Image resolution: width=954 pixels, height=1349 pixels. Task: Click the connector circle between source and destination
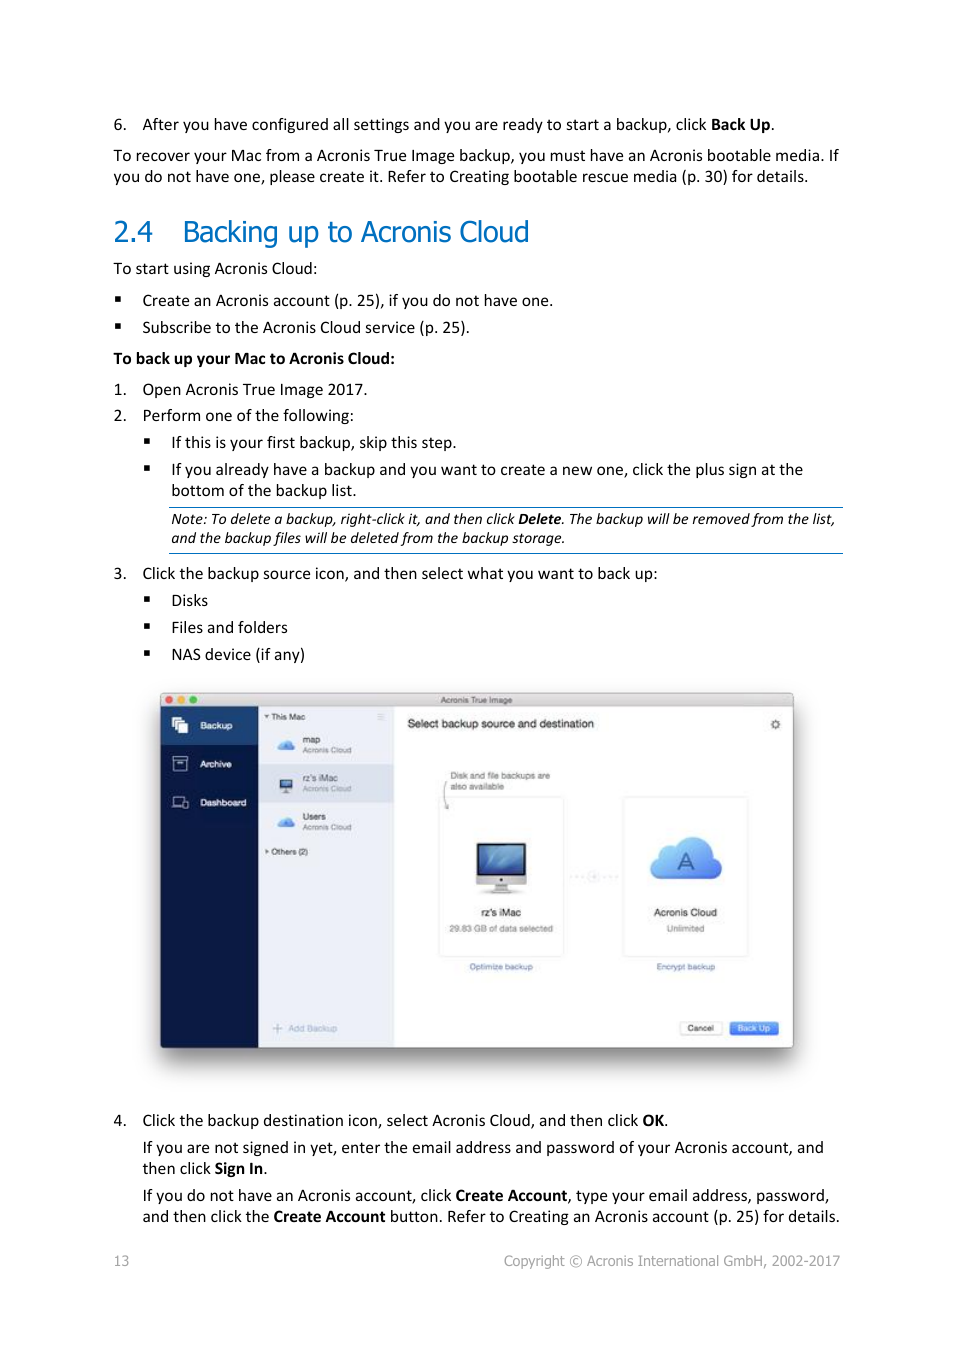(593, 877)
